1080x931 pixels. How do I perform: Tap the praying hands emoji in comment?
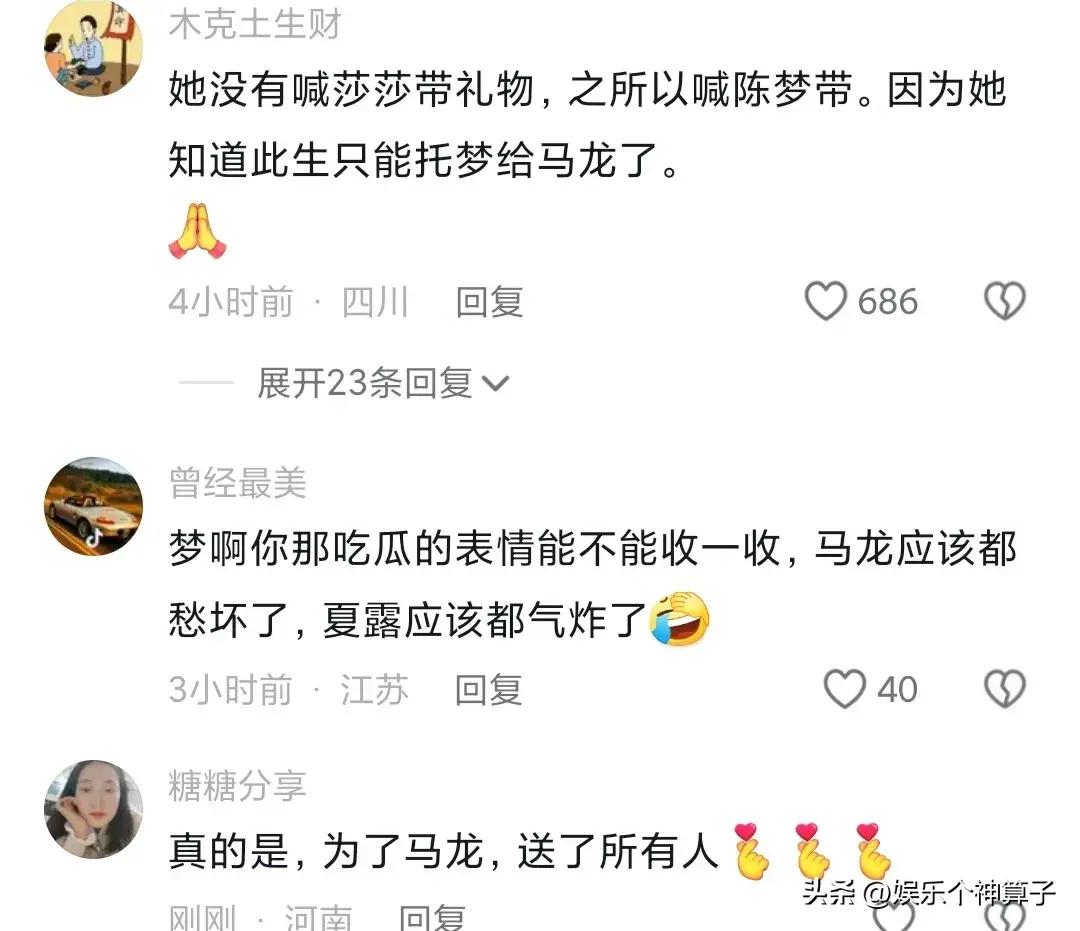[197, 231]
